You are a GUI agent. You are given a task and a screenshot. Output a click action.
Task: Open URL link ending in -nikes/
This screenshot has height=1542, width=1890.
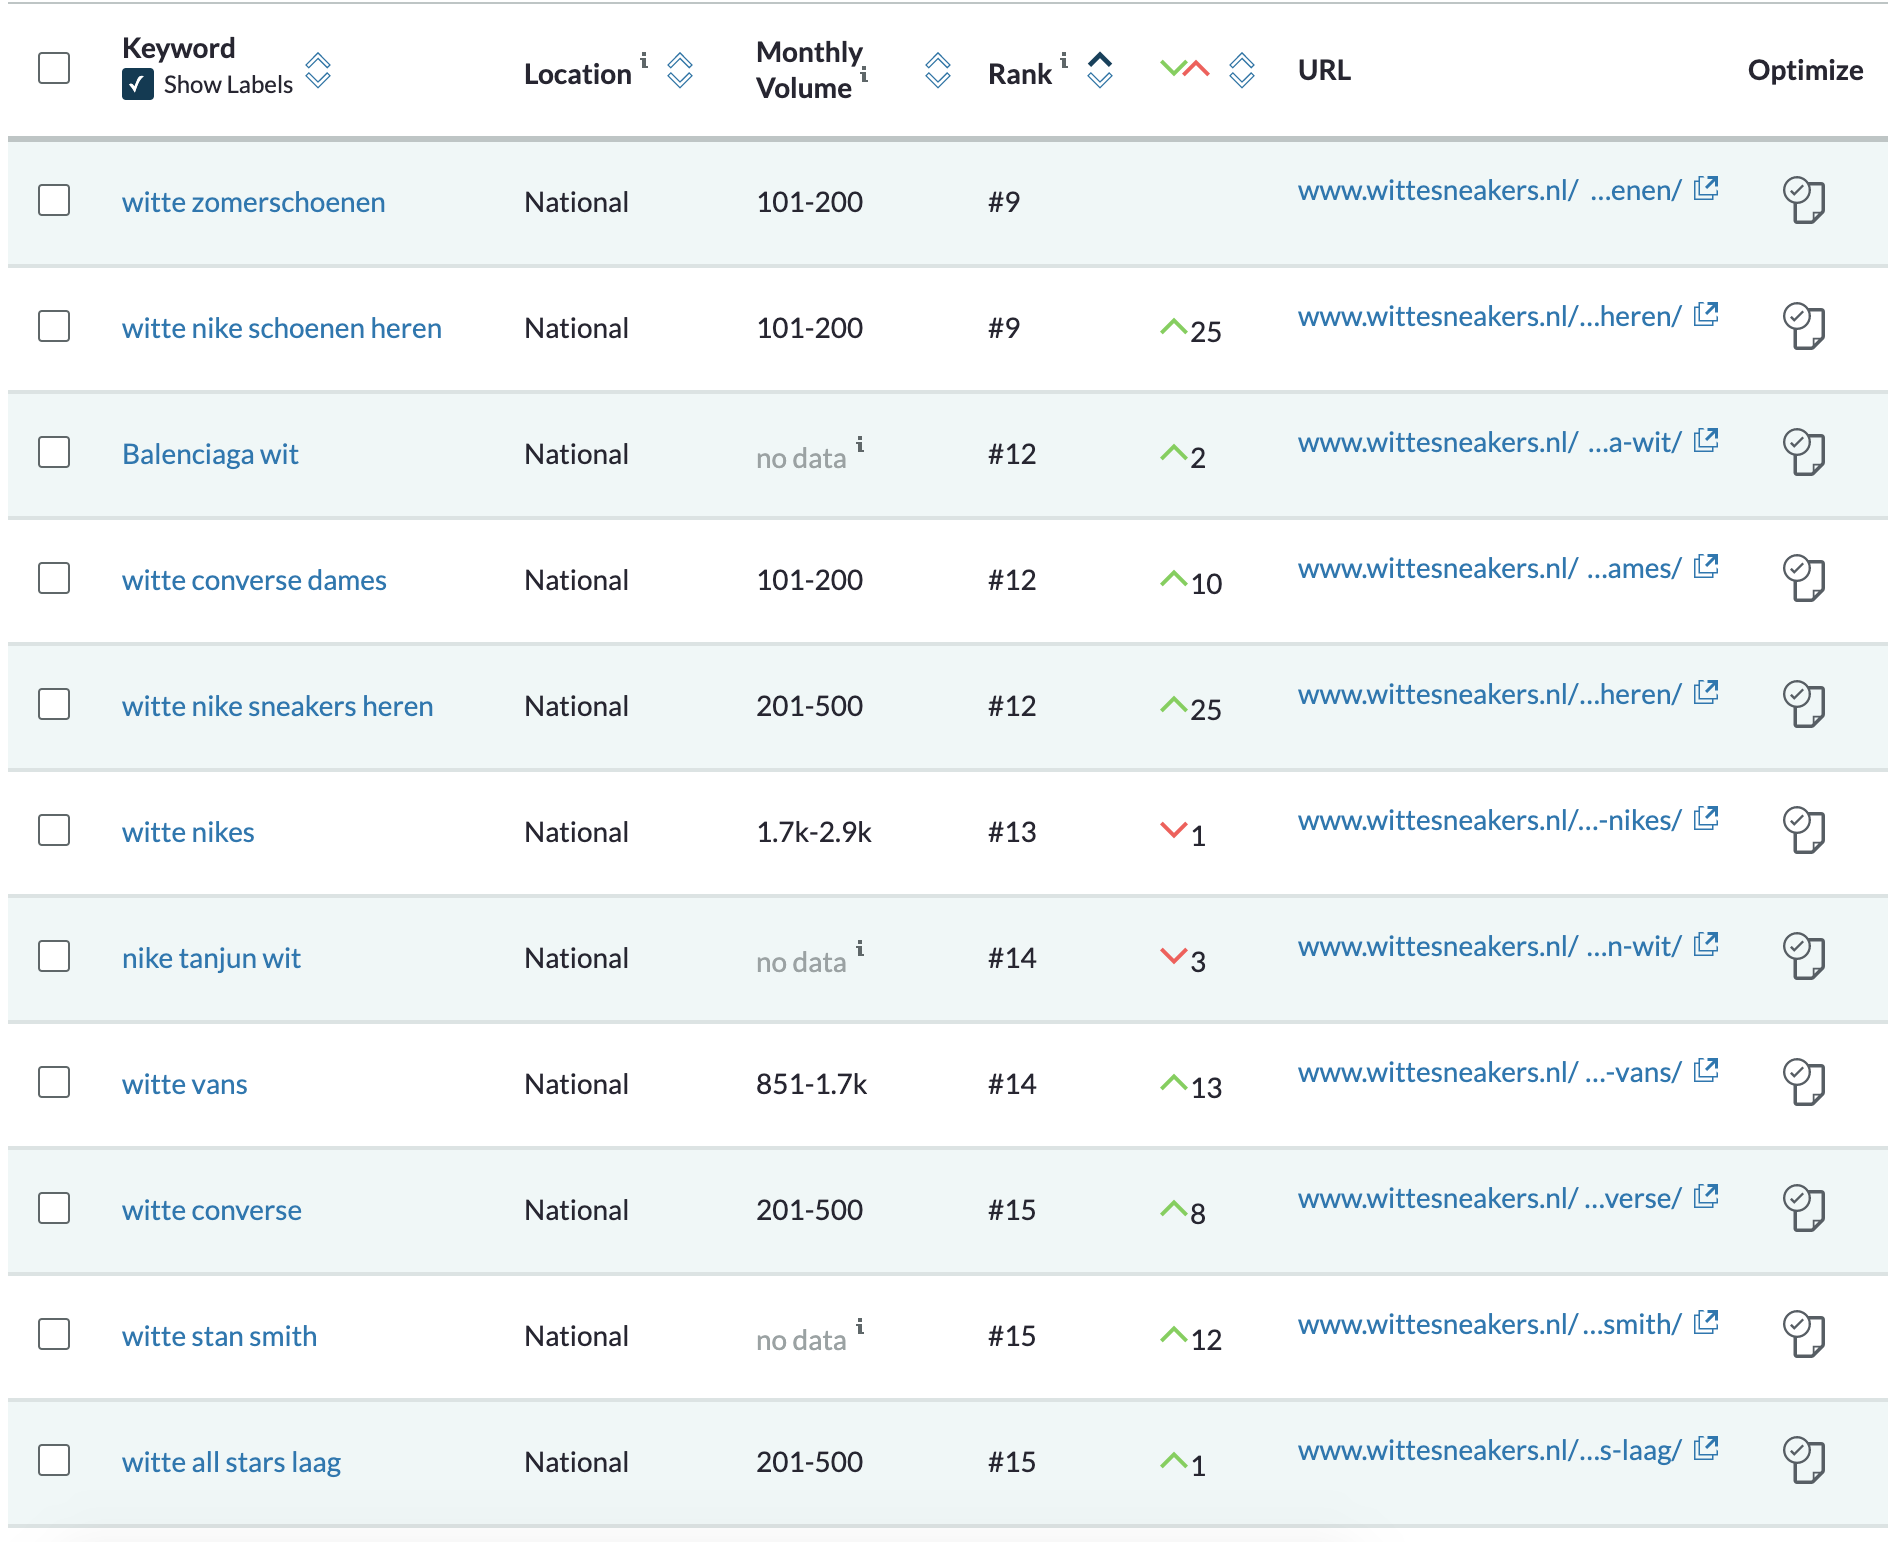pyautogui.click(x=1489, y=820)
